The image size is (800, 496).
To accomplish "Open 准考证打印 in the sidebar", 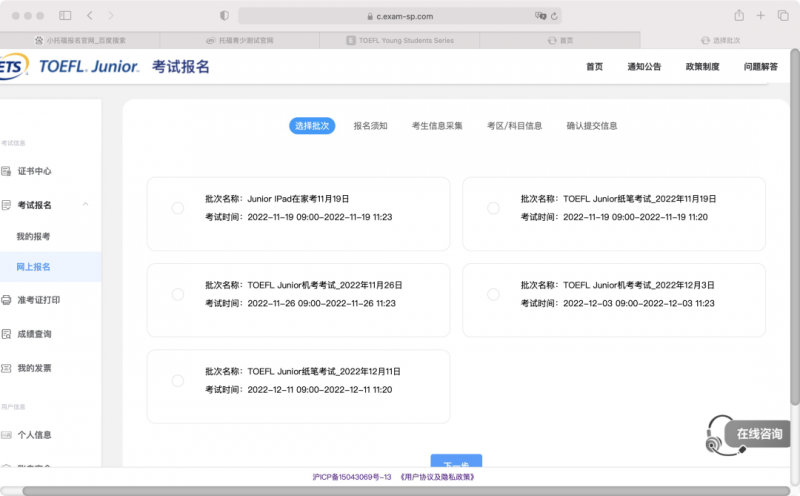I will pyautogui.click(x=39, y=300).
